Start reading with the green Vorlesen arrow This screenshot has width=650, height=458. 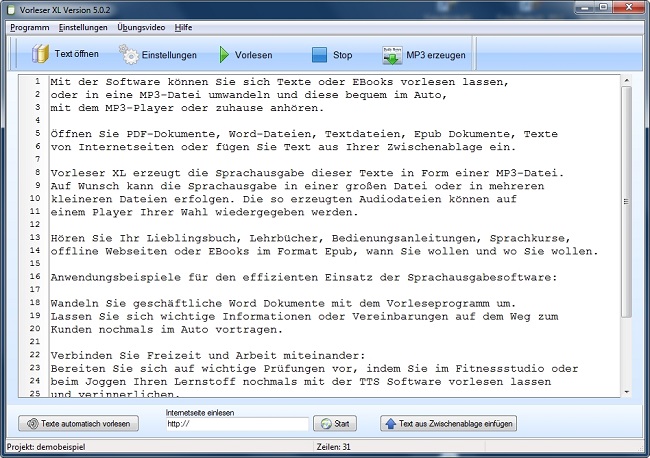[225, 55]
